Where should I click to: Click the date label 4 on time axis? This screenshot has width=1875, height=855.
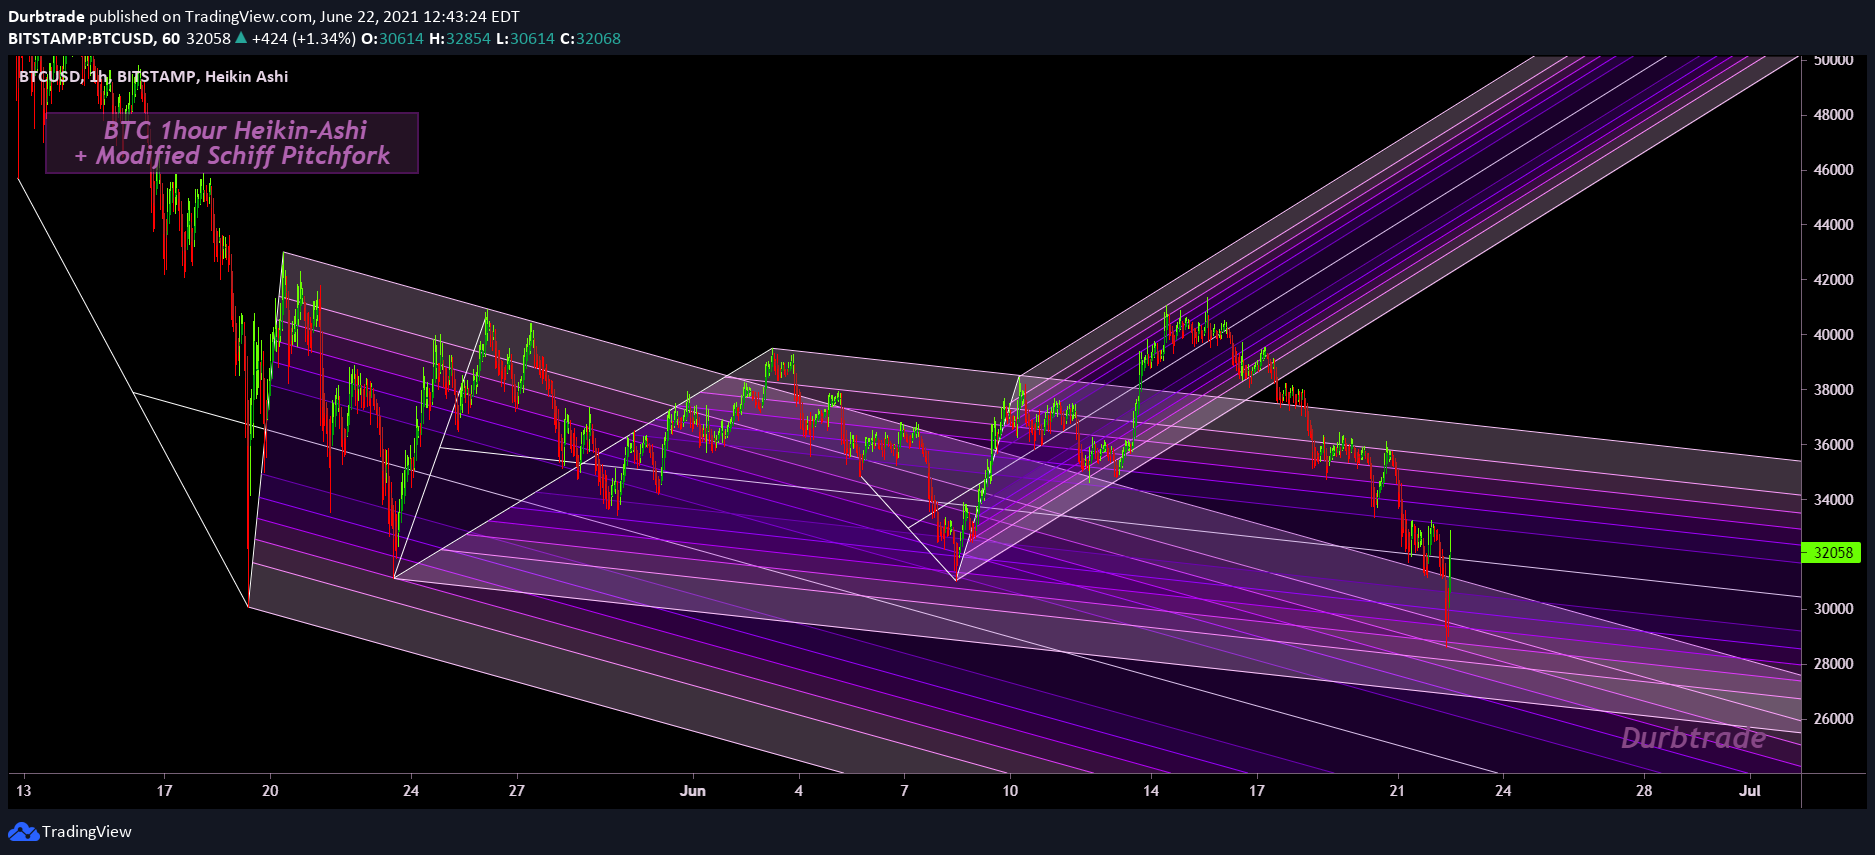pos(798,791)
